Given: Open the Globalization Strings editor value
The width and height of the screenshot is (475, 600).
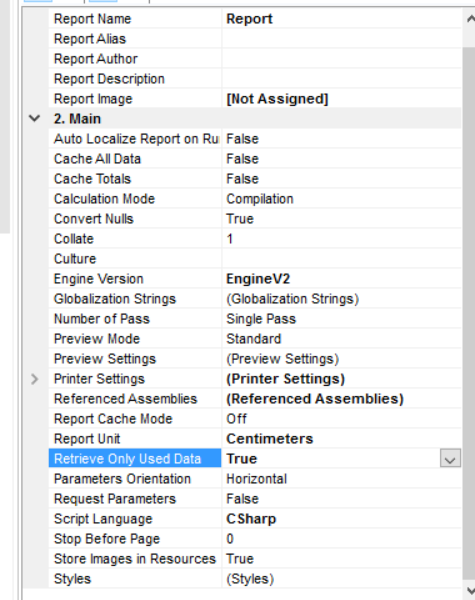Looking at the screenshot, I should pos(341,298).
